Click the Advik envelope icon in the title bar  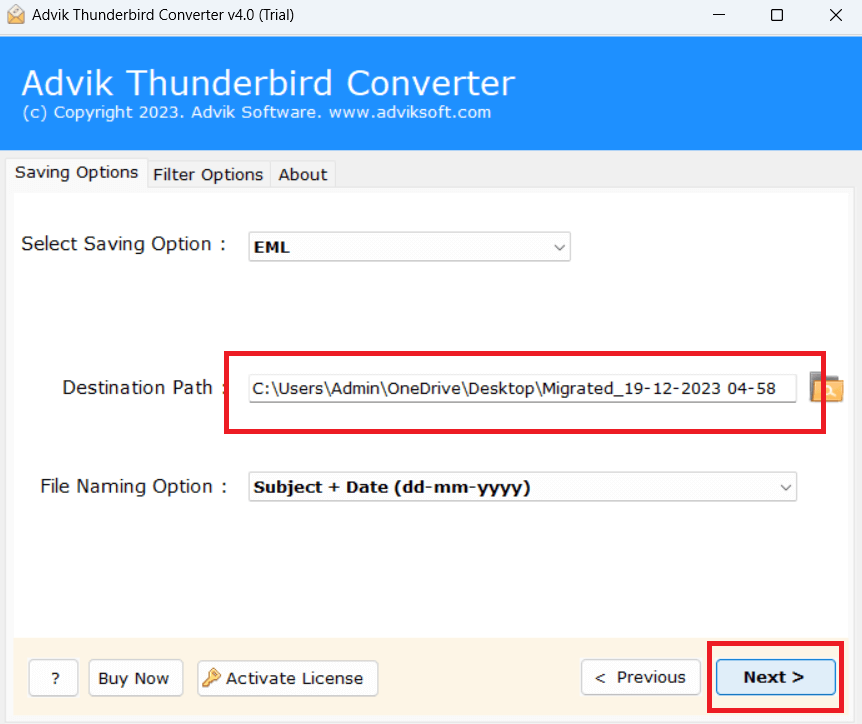tap(16, 15)
